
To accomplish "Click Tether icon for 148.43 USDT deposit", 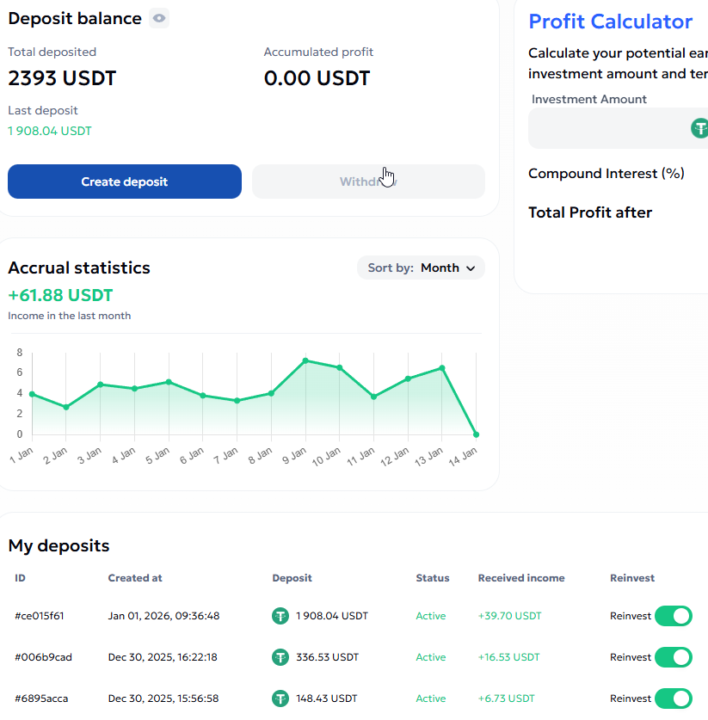I will [281, 698].
